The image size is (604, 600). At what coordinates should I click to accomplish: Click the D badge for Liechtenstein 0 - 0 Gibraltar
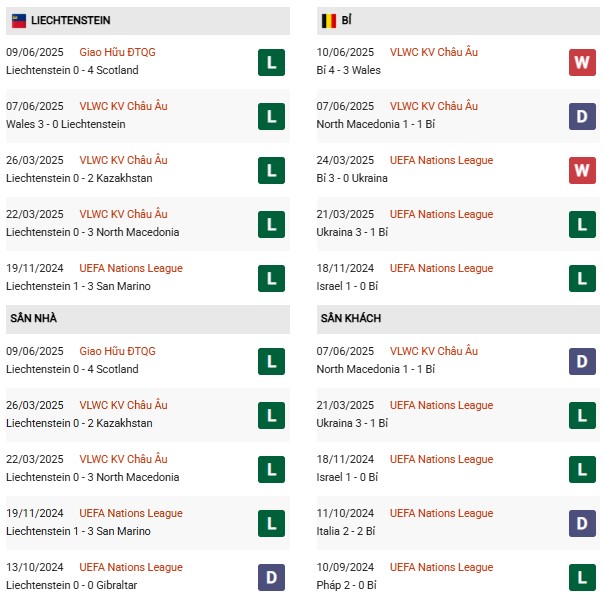271,577
